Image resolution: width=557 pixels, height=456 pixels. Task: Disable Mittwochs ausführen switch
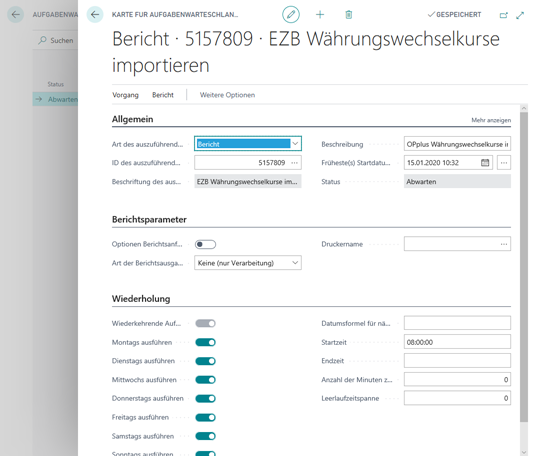[205, 380]
